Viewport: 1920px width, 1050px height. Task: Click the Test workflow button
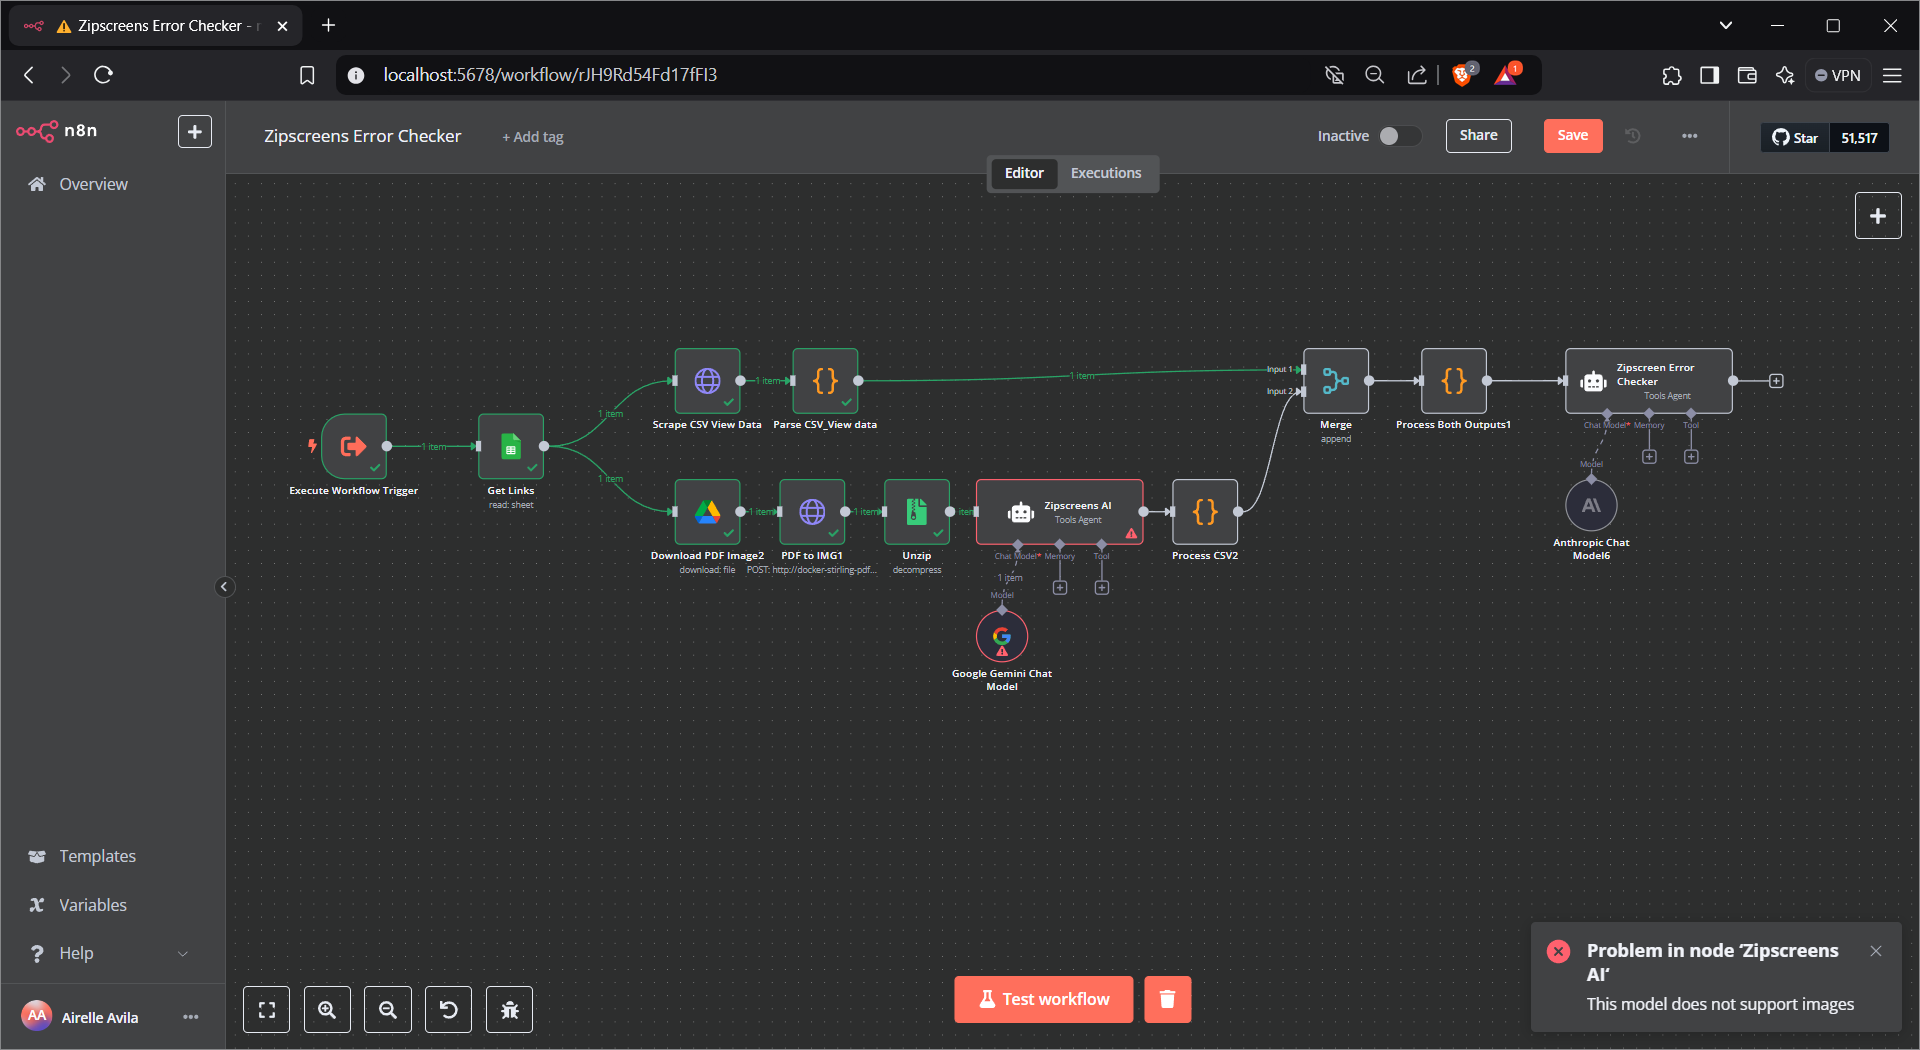[x=1043, y=1000]
